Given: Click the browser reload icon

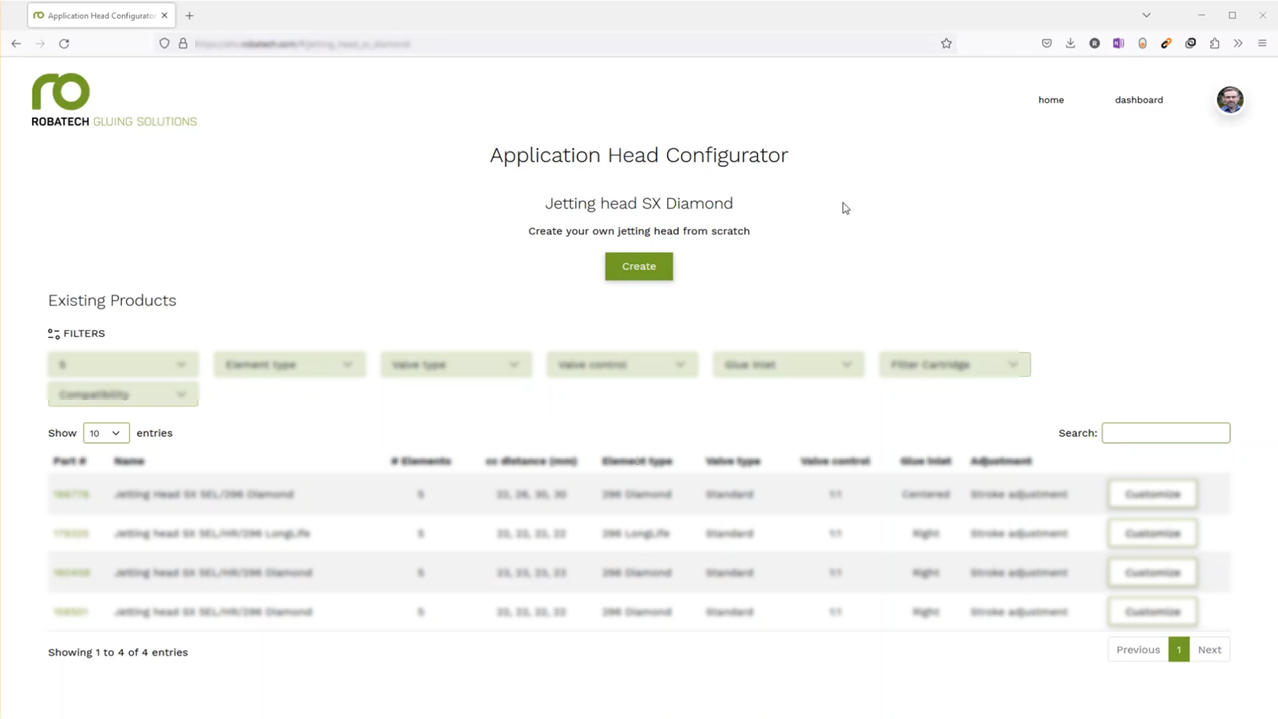Looking at the screenshot, I should point(64,44).
